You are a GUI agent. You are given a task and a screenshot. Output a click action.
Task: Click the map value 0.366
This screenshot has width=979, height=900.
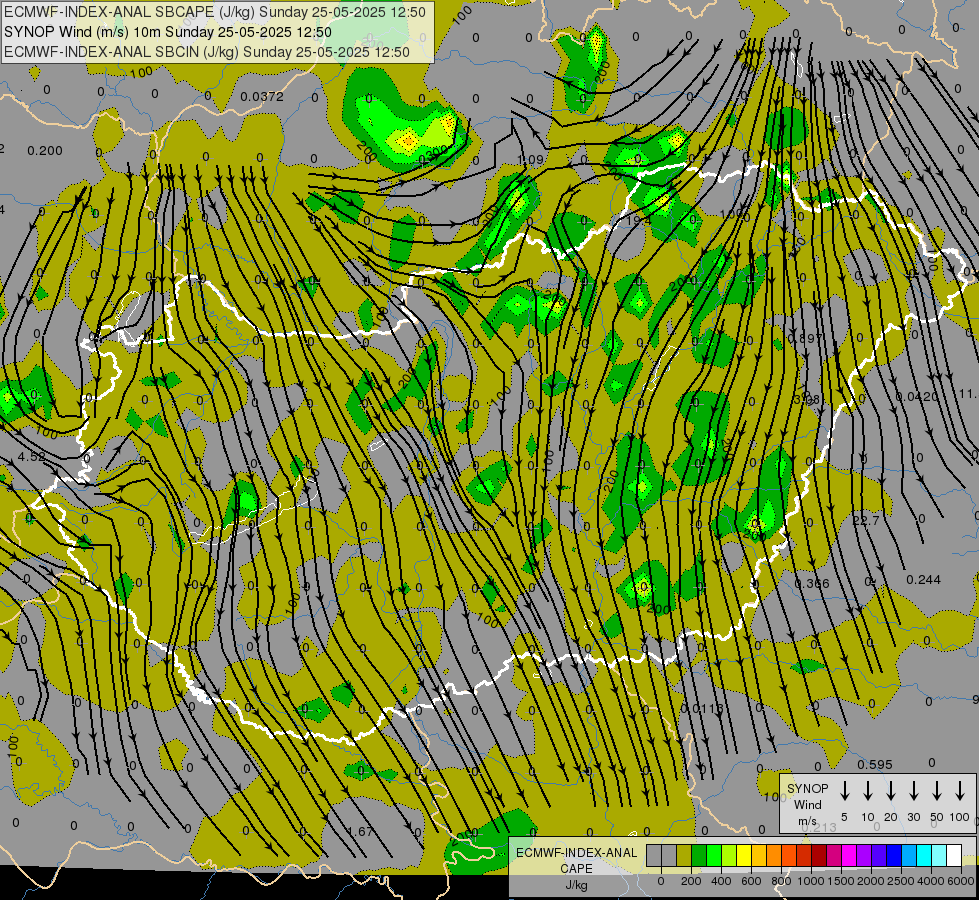click(x=812, y=583)
